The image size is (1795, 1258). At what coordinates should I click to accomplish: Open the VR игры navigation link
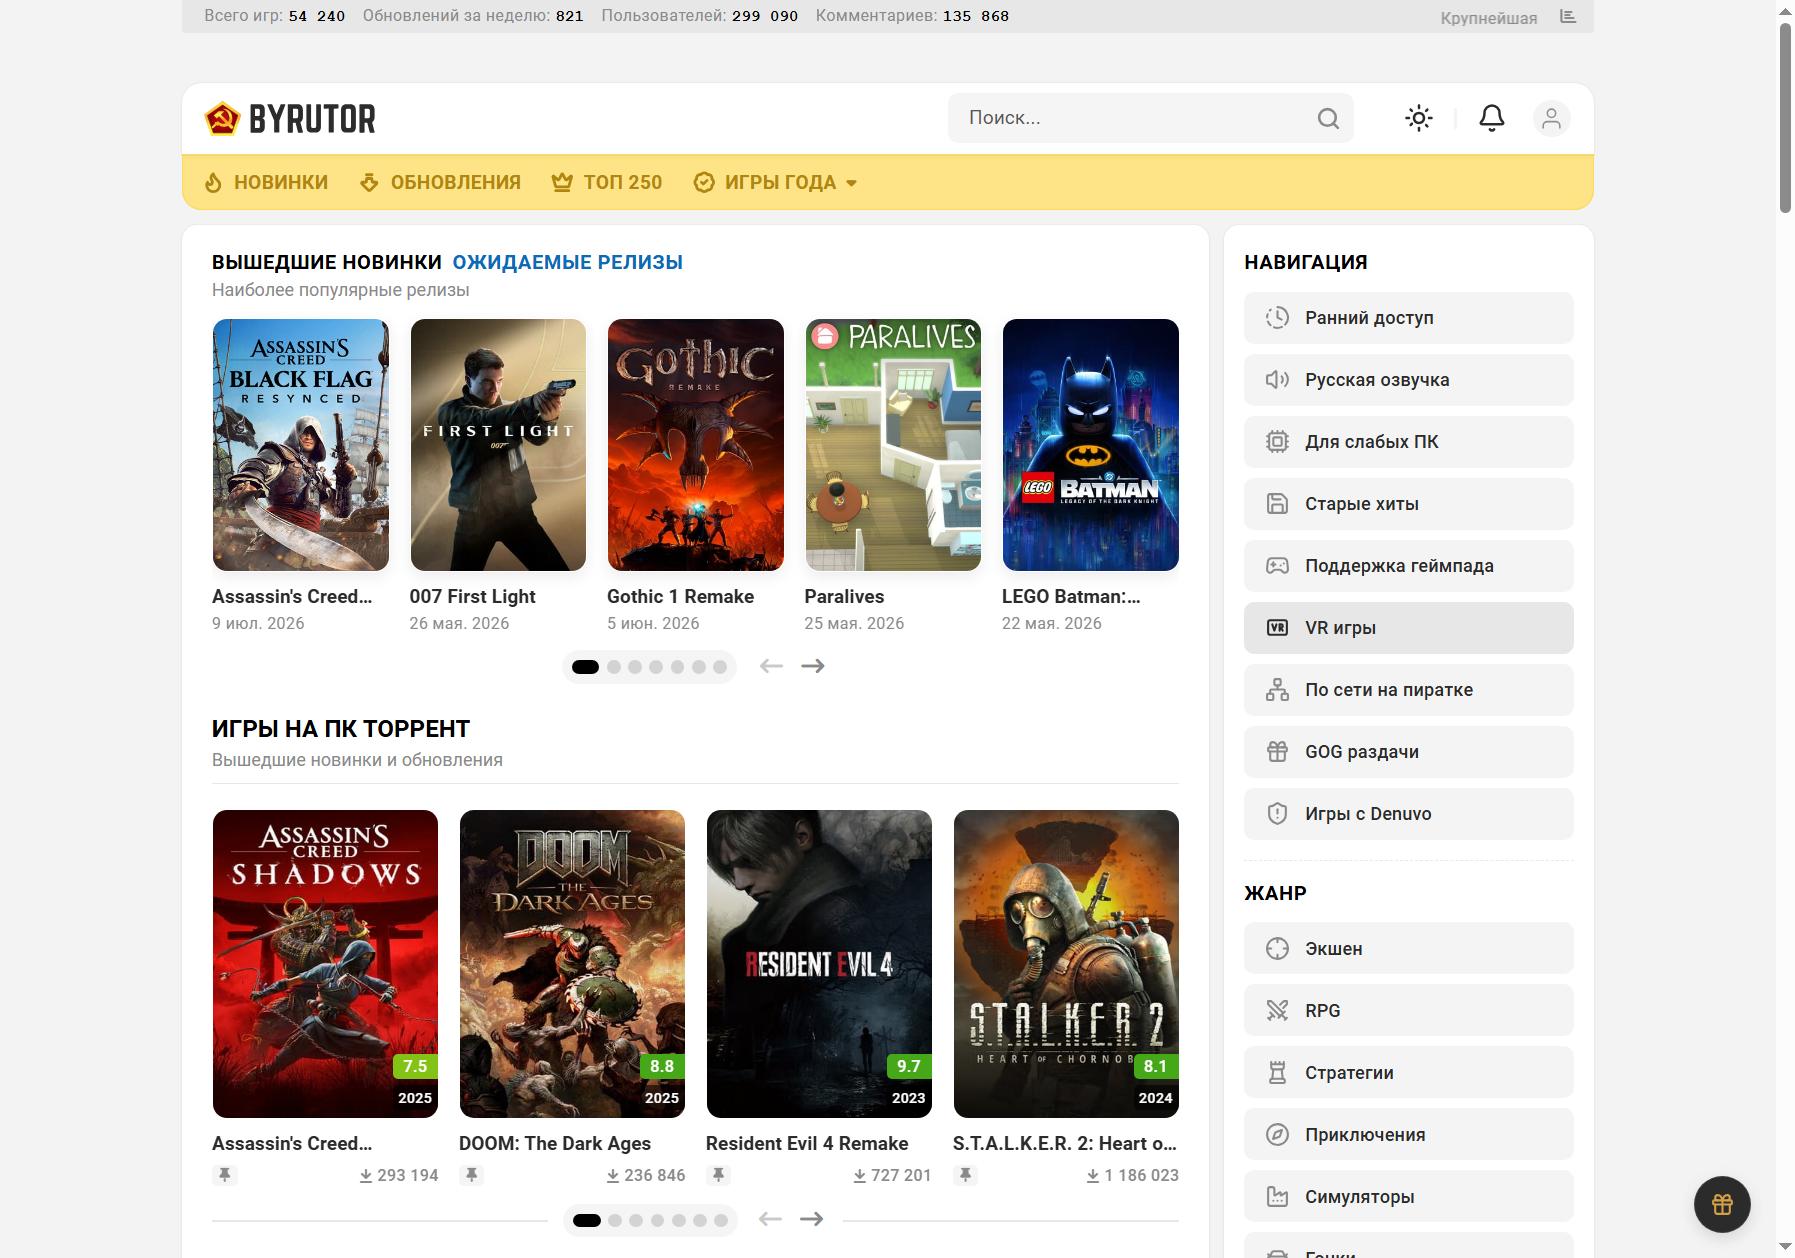pyautogui.click(x=1408, y=628)
